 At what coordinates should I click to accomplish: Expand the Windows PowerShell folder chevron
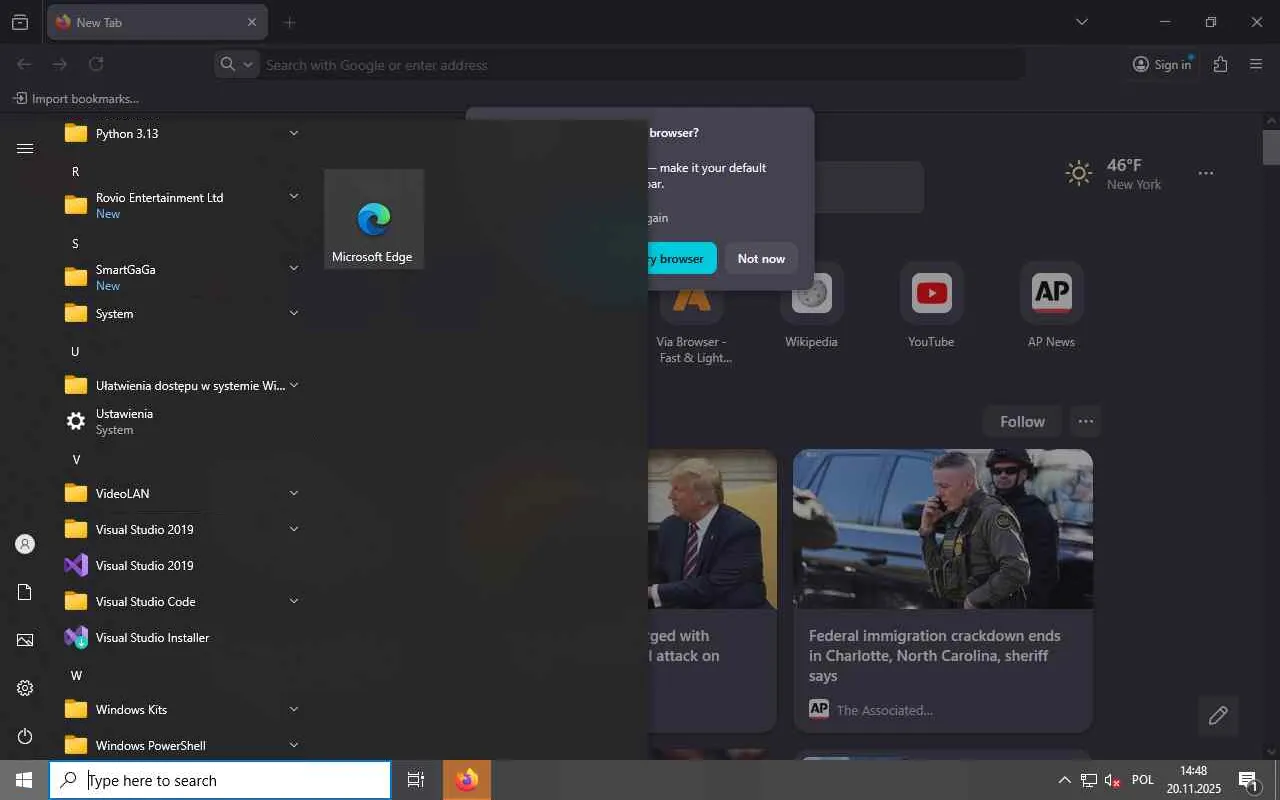(294, 745)
